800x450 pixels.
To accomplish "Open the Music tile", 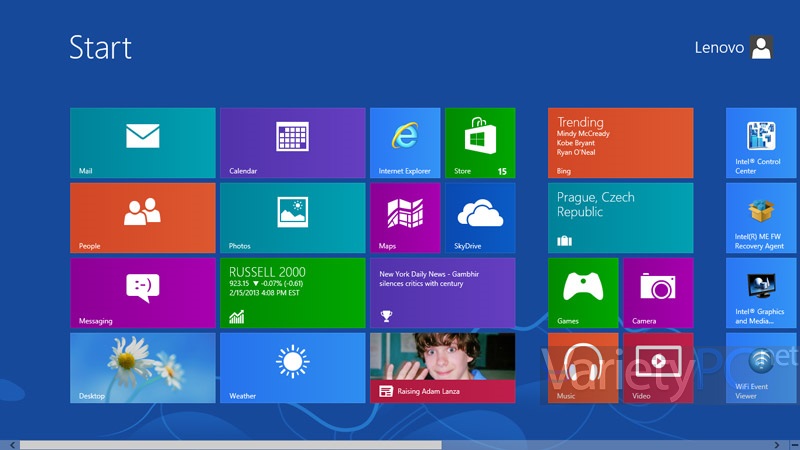I will click(x=583, y=368).
